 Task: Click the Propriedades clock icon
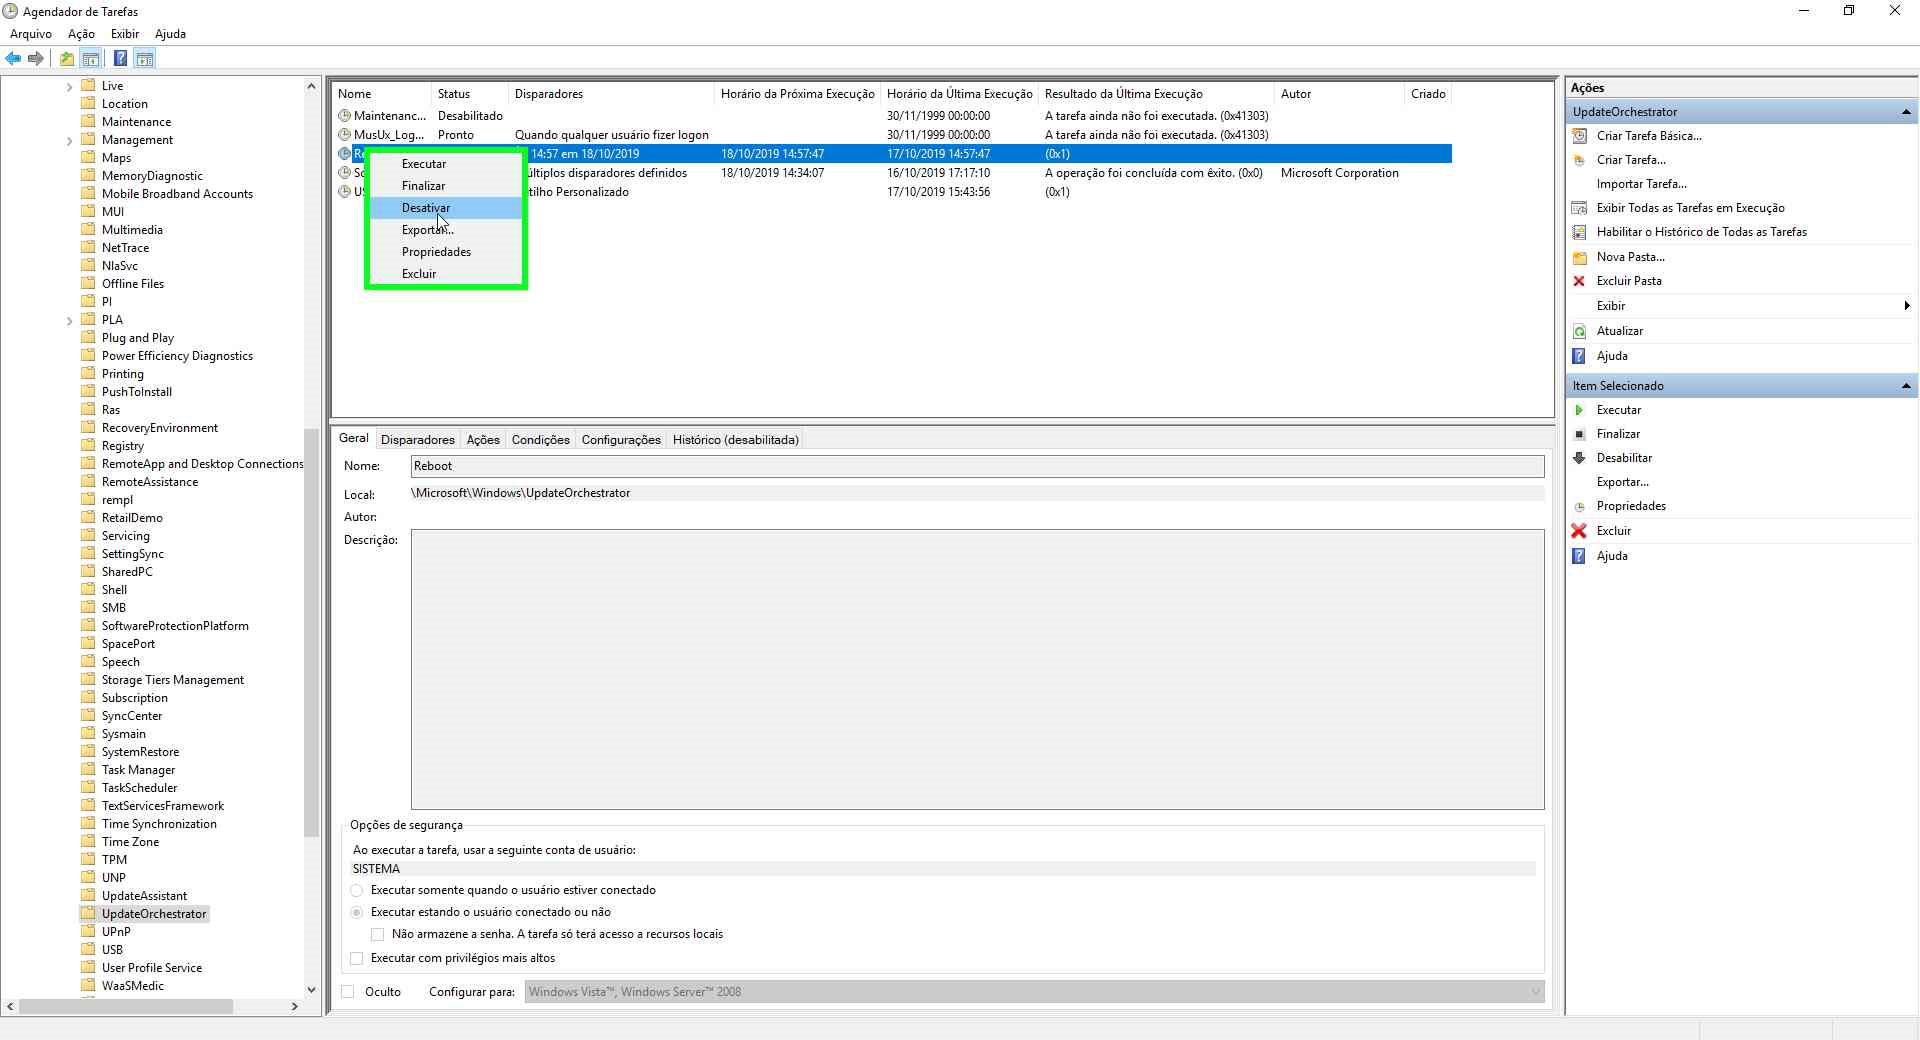(x=1580, y=506)
